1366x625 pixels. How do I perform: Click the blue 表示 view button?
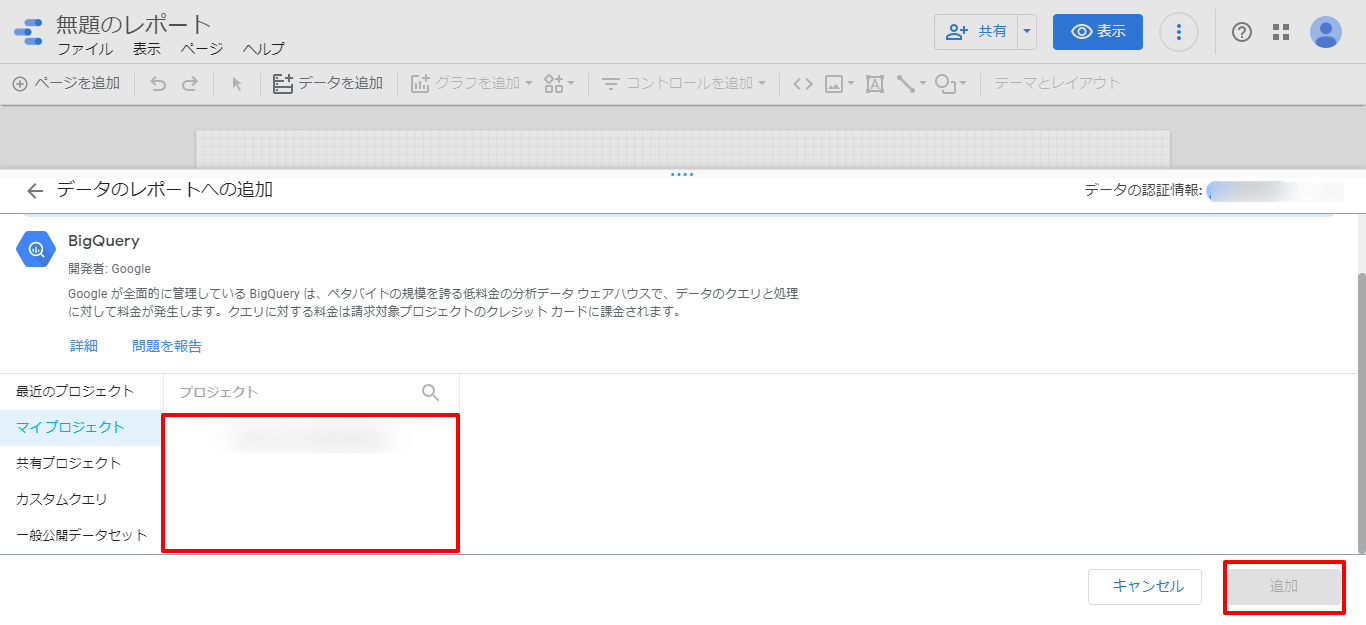(x=1098, y=32)
